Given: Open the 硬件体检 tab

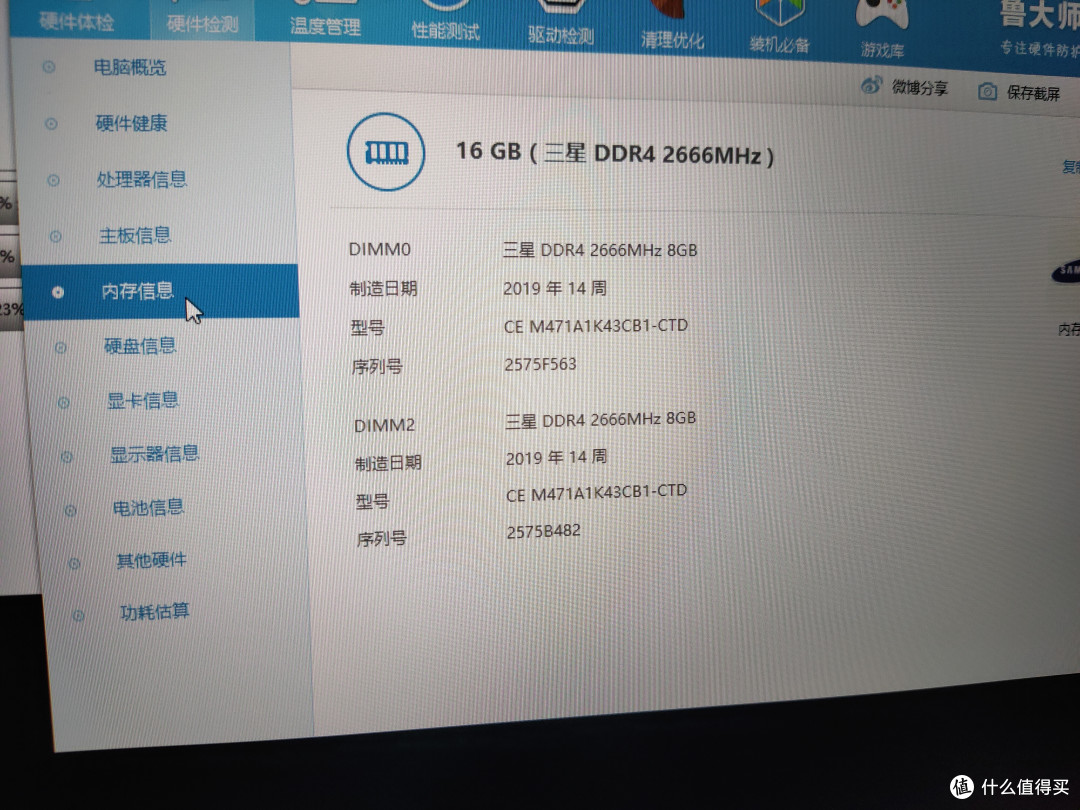Looking at the screenshot, I should click(77, 21).
